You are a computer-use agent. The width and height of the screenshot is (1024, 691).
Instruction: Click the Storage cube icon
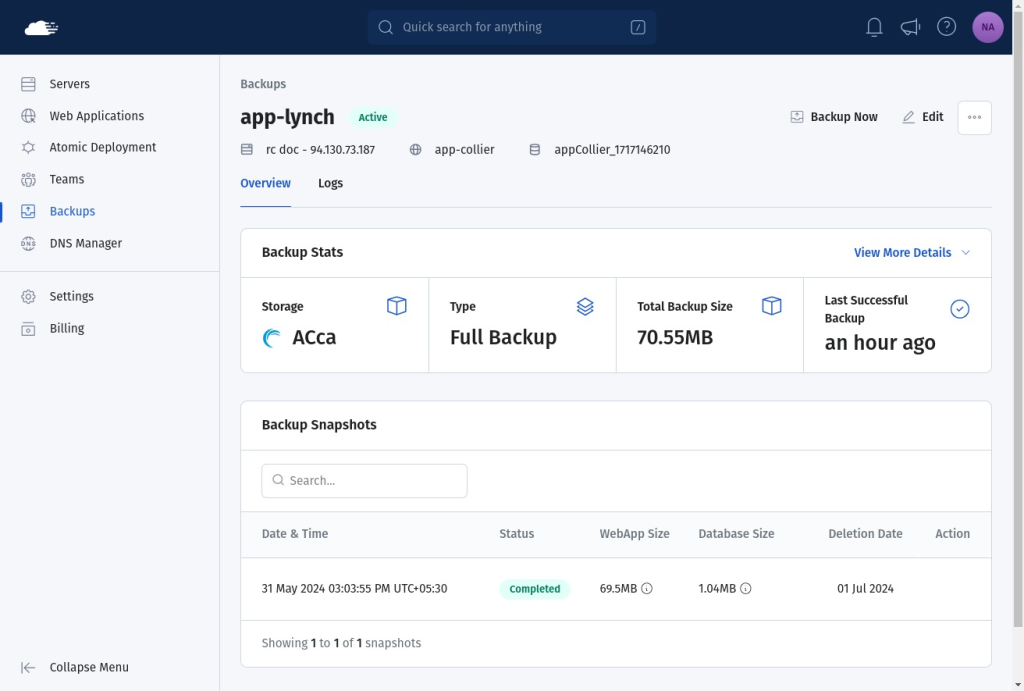pyautogui.click(x=396, y=306)
